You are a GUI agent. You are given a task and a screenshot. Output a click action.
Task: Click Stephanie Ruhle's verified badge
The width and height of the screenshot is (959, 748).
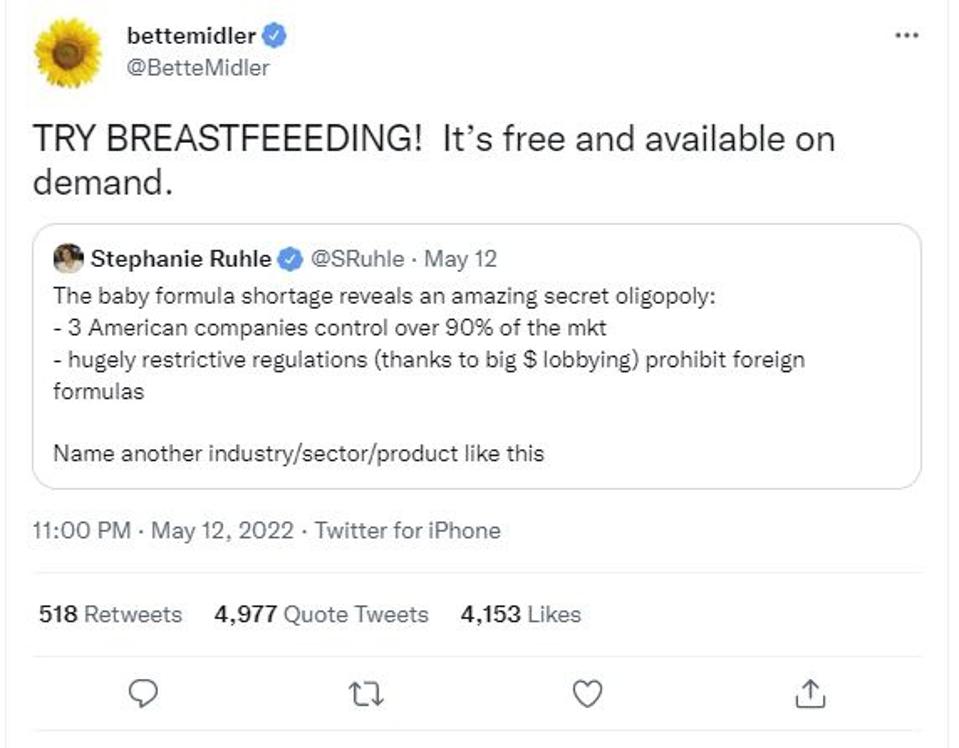(x=290, y=260)
